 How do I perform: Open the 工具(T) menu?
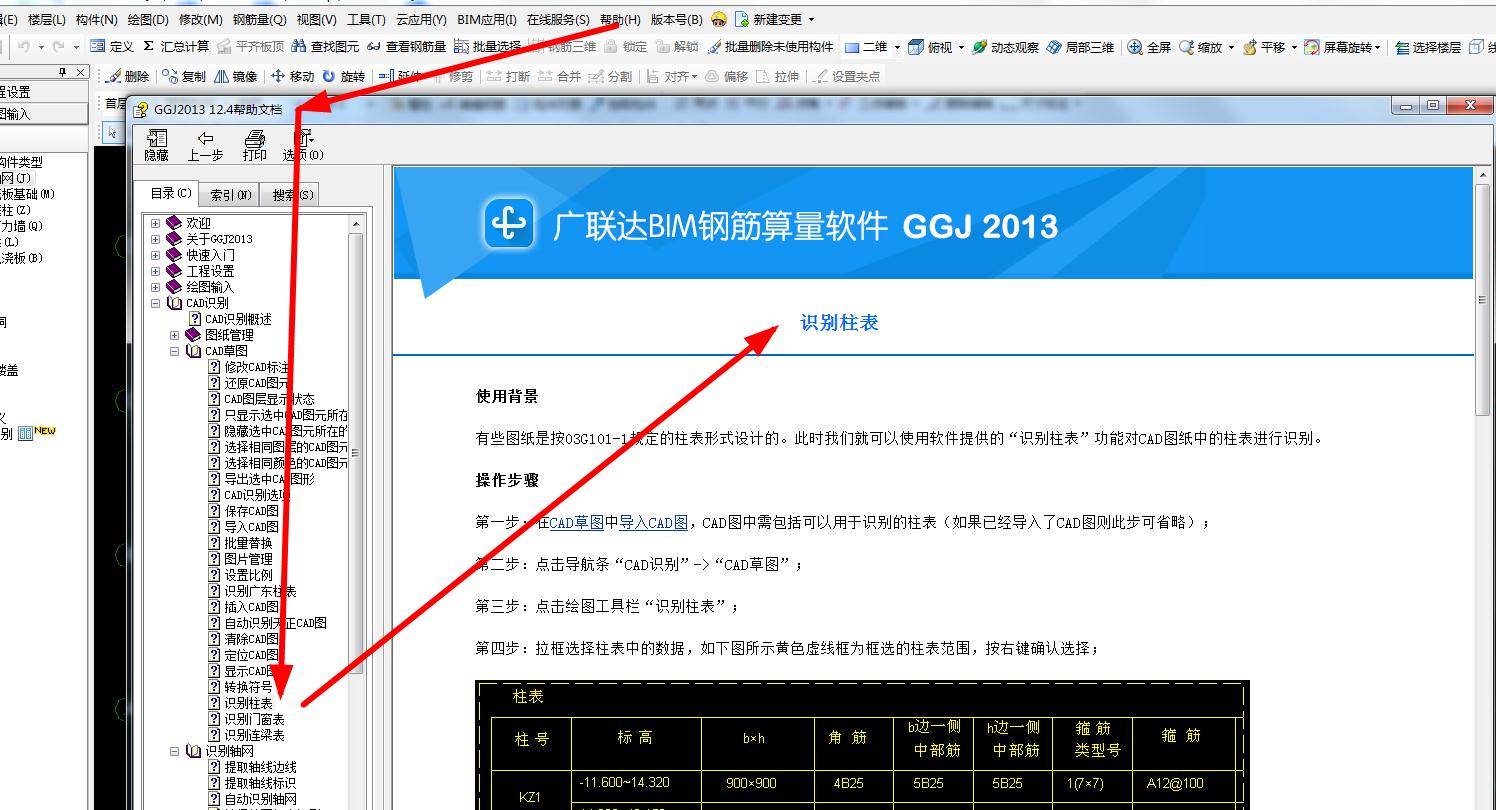coord(366,19)
